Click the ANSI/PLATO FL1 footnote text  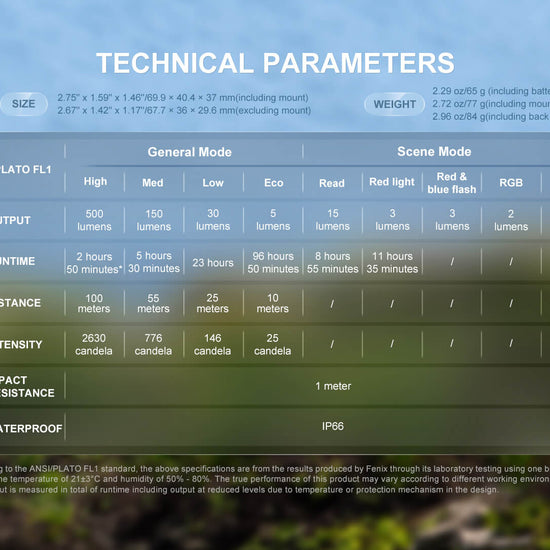pyautogui.click(x=275, y=479)
